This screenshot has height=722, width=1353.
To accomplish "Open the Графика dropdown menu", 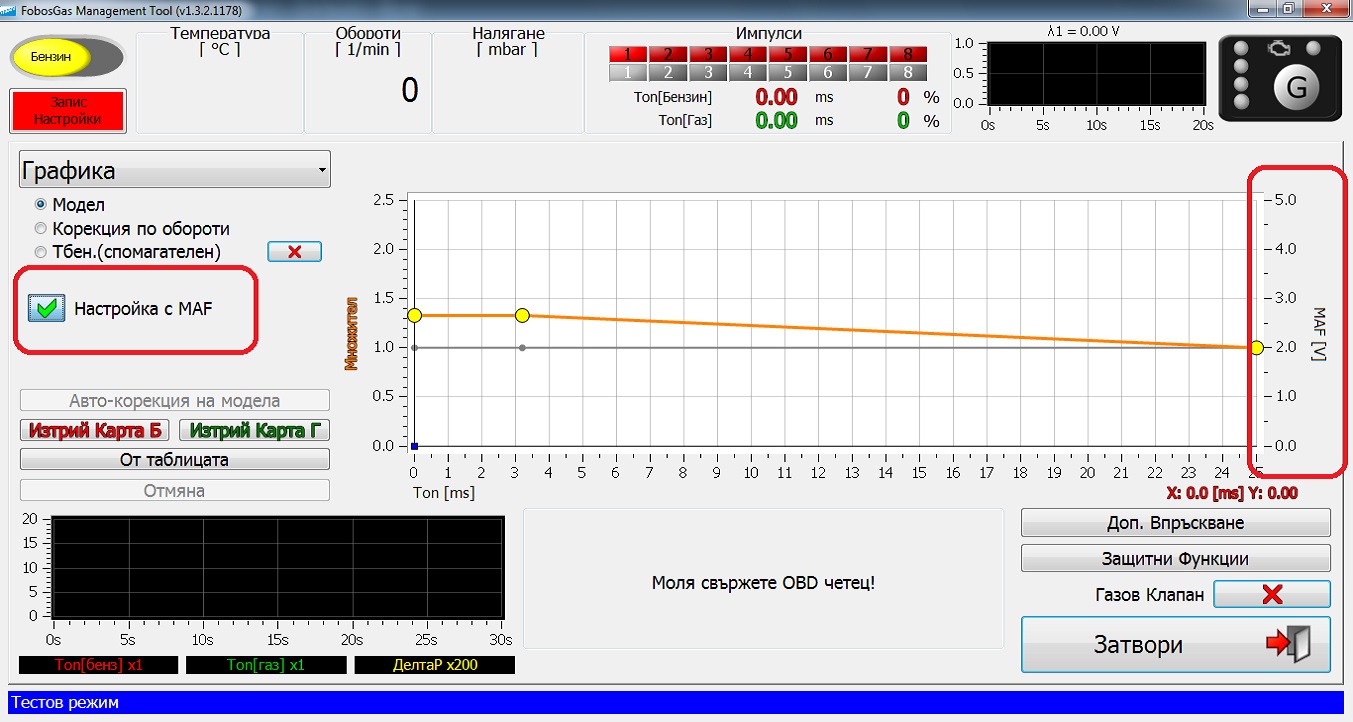I will [x=175, y=171].
